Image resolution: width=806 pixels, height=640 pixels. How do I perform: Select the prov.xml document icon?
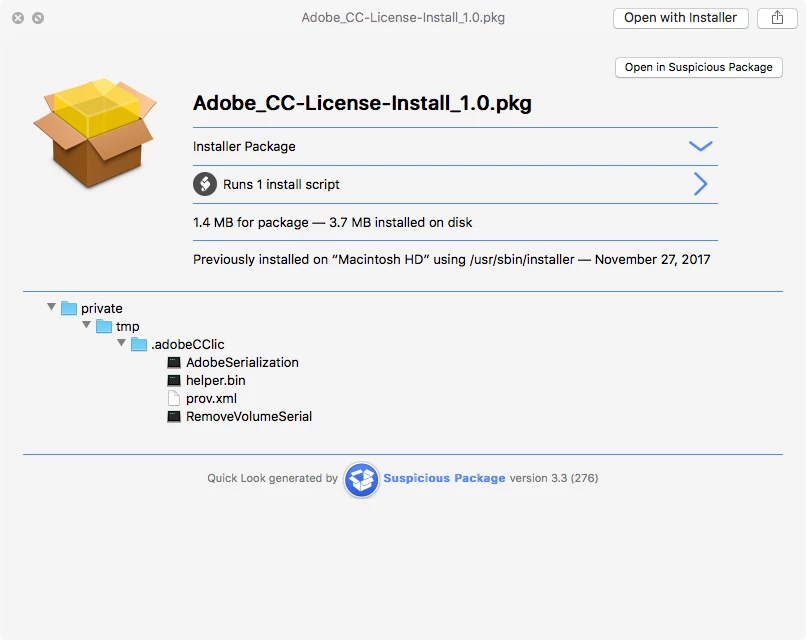point(174,398)
